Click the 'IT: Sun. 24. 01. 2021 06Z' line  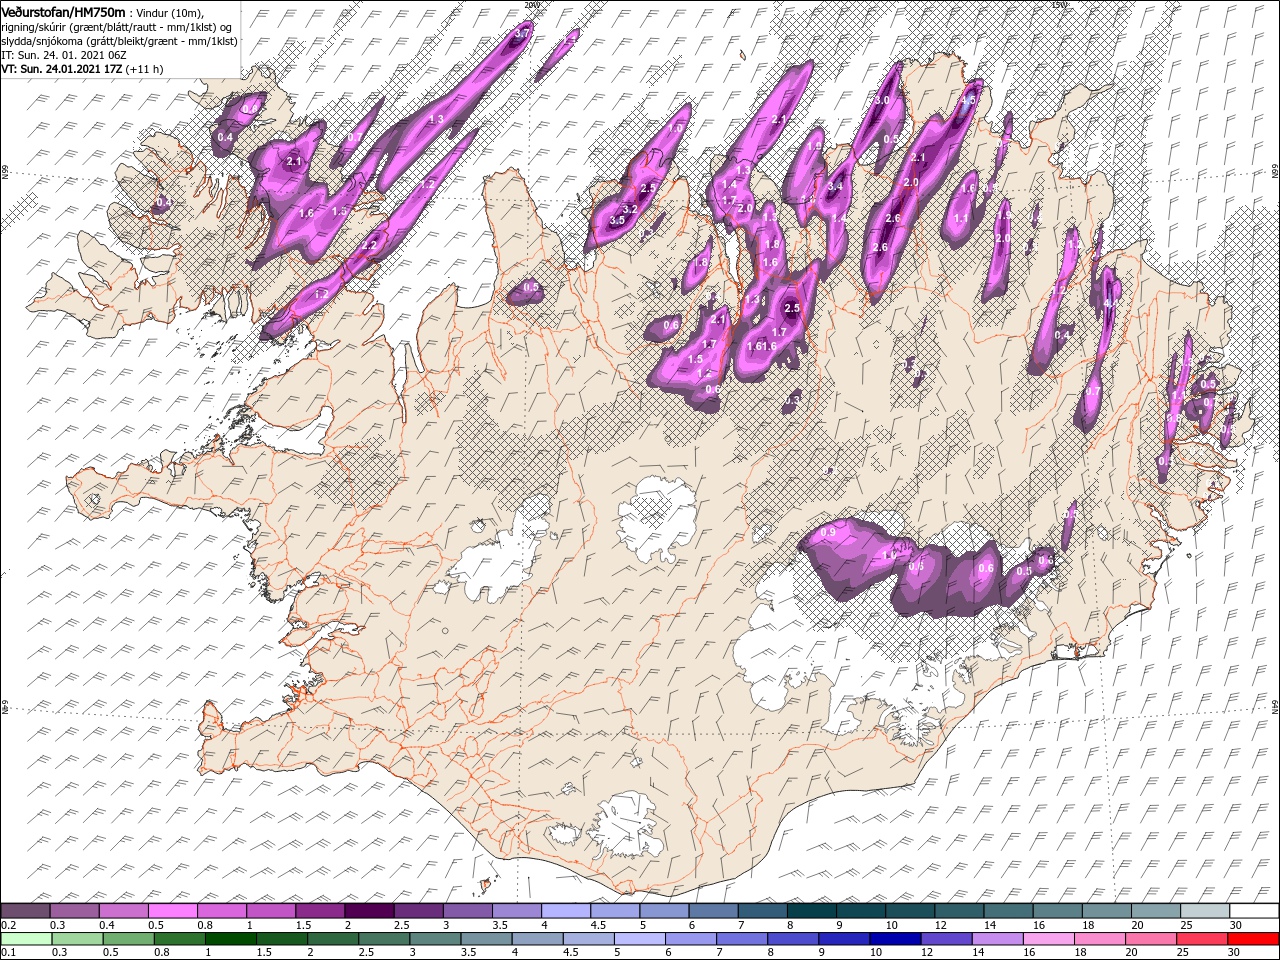pyautogui.click(x=63, y=55)
